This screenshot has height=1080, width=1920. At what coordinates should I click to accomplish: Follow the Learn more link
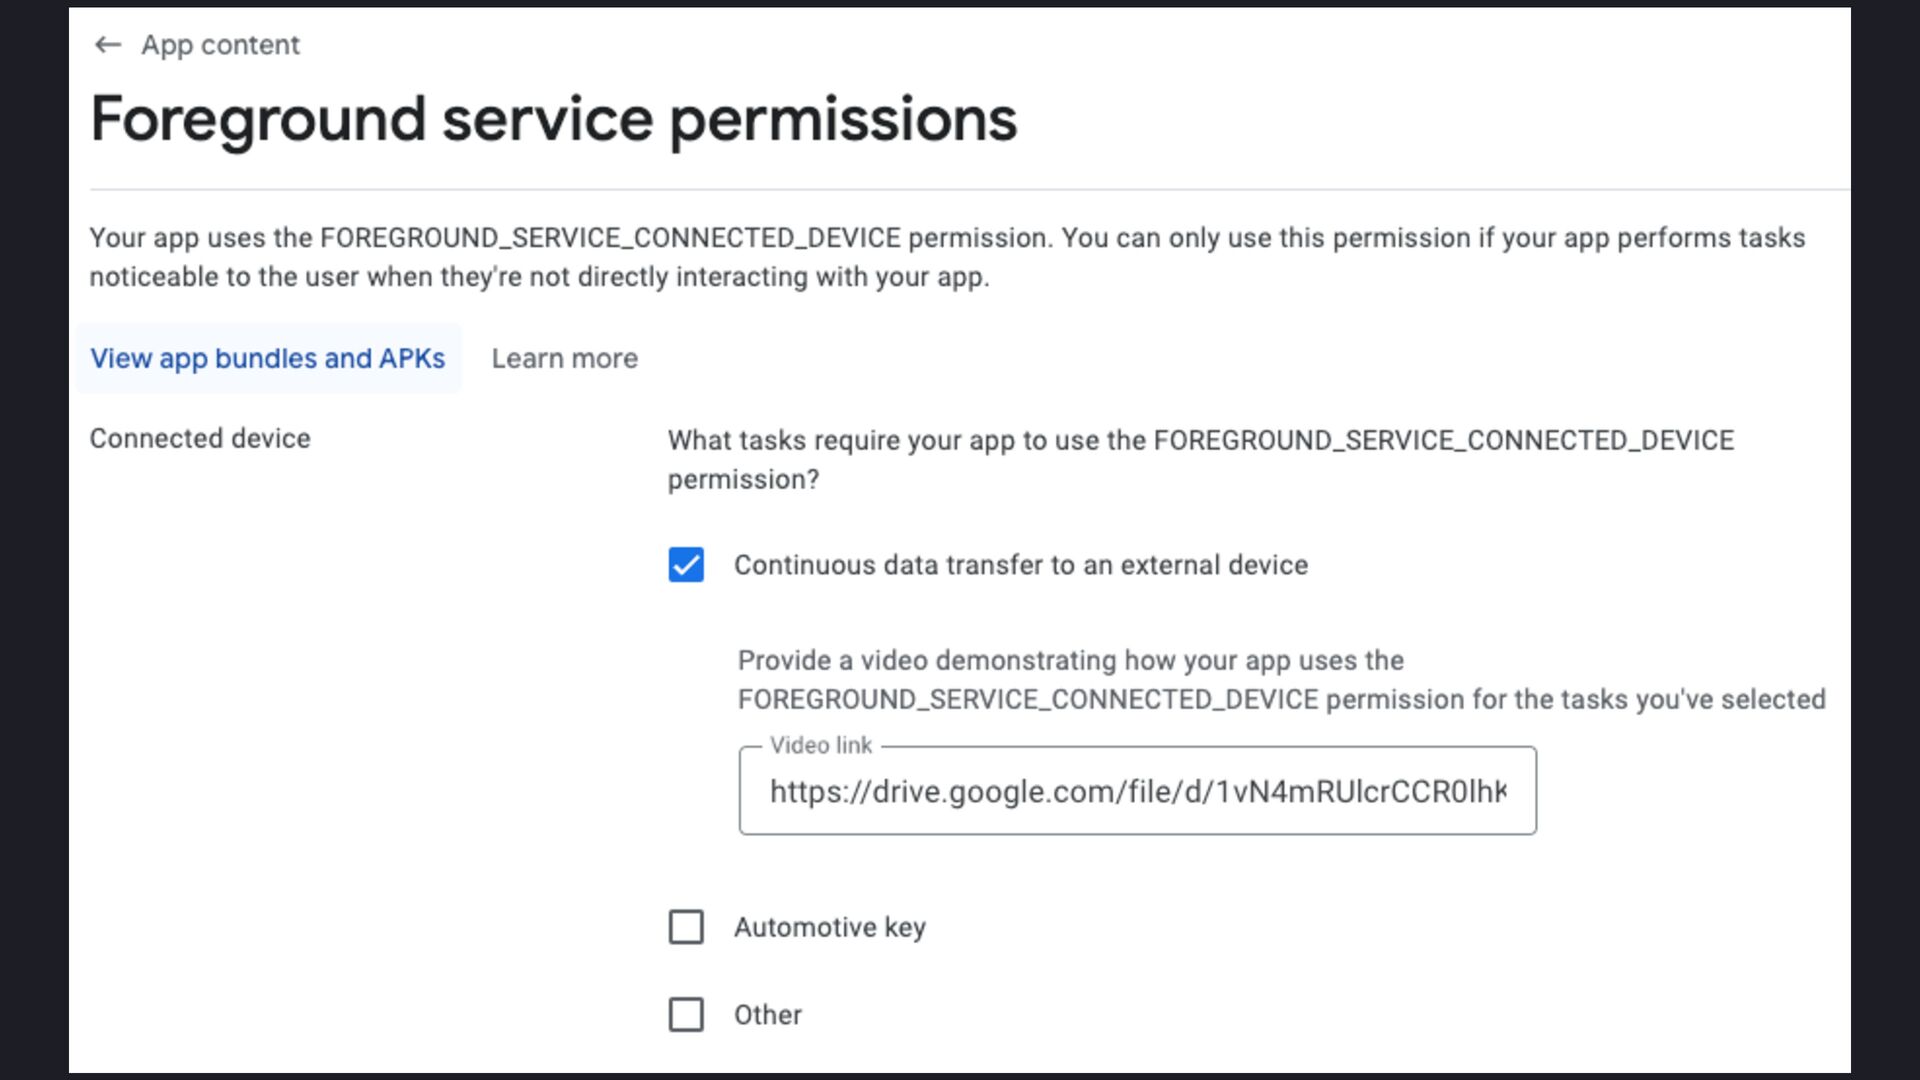tap(564, 358)
